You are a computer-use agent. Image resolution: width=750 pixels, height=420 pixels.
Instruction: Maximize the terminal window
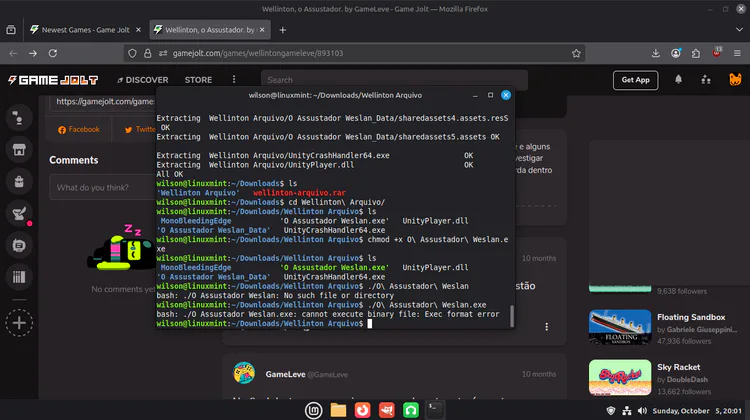click(x=490, y=95)
